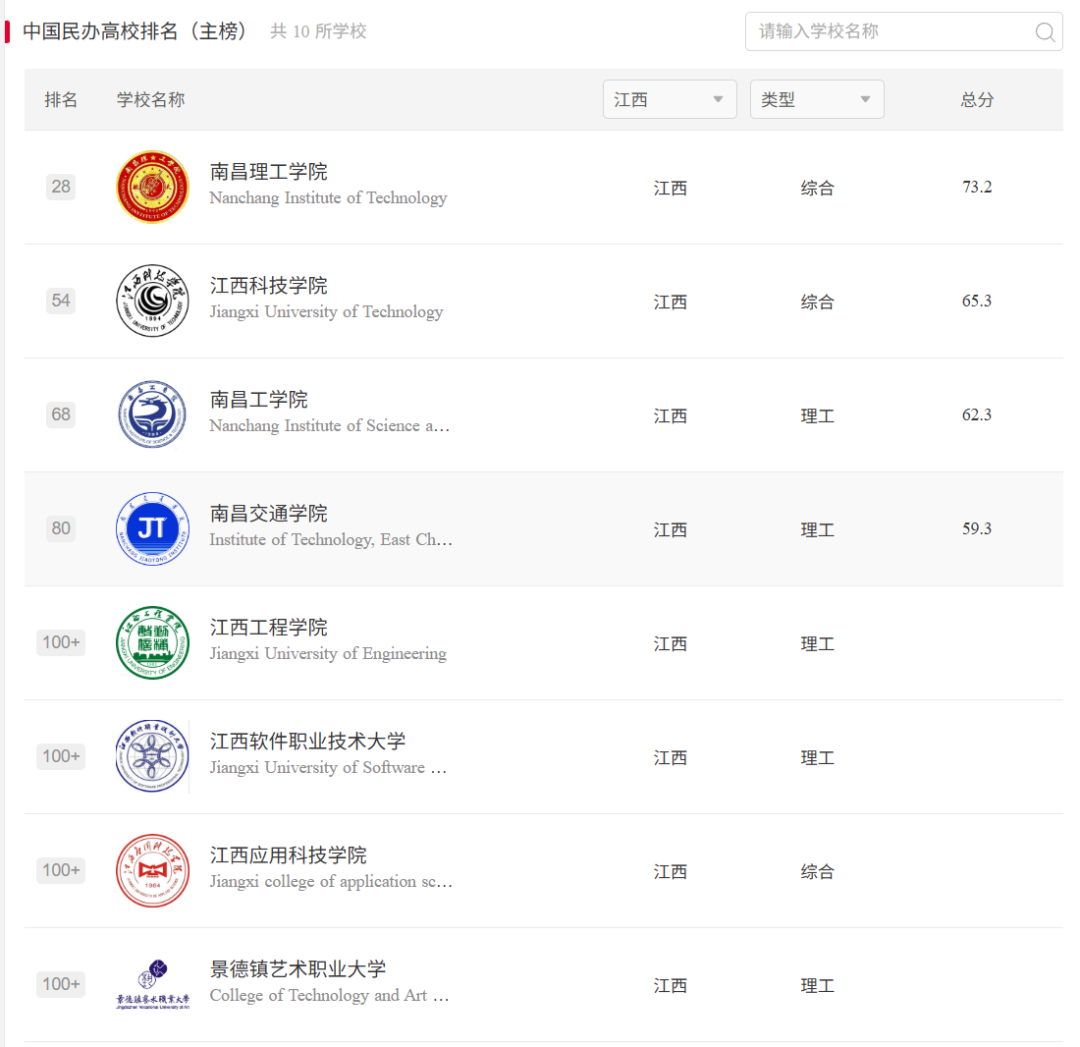Click the rank badge showing 80
1080x1047 pixels.
[61, 528]
